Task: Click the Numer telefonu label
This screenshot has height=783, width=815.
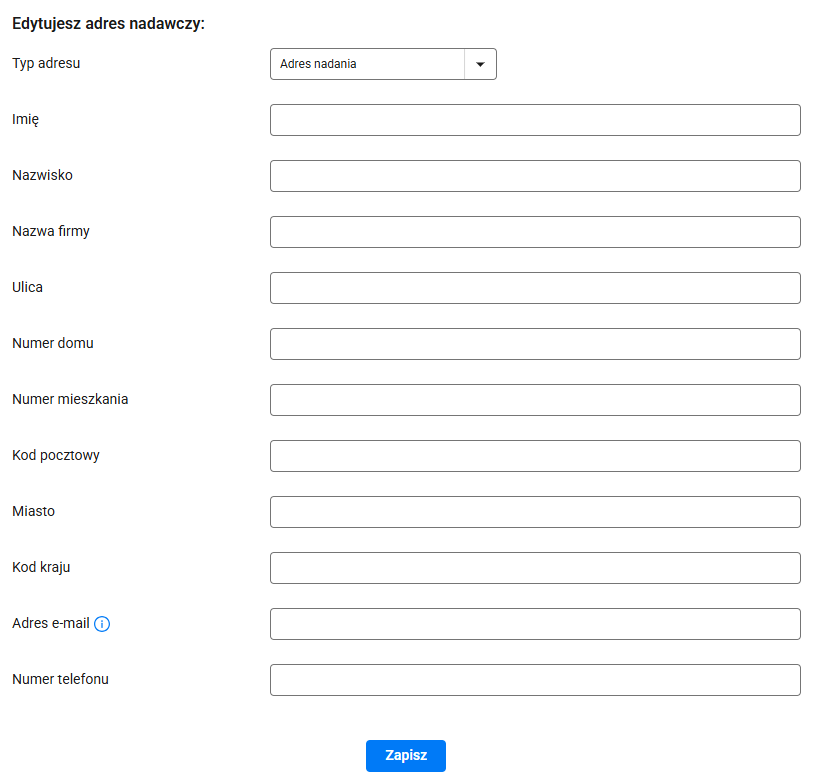Action: coord(60,679)
